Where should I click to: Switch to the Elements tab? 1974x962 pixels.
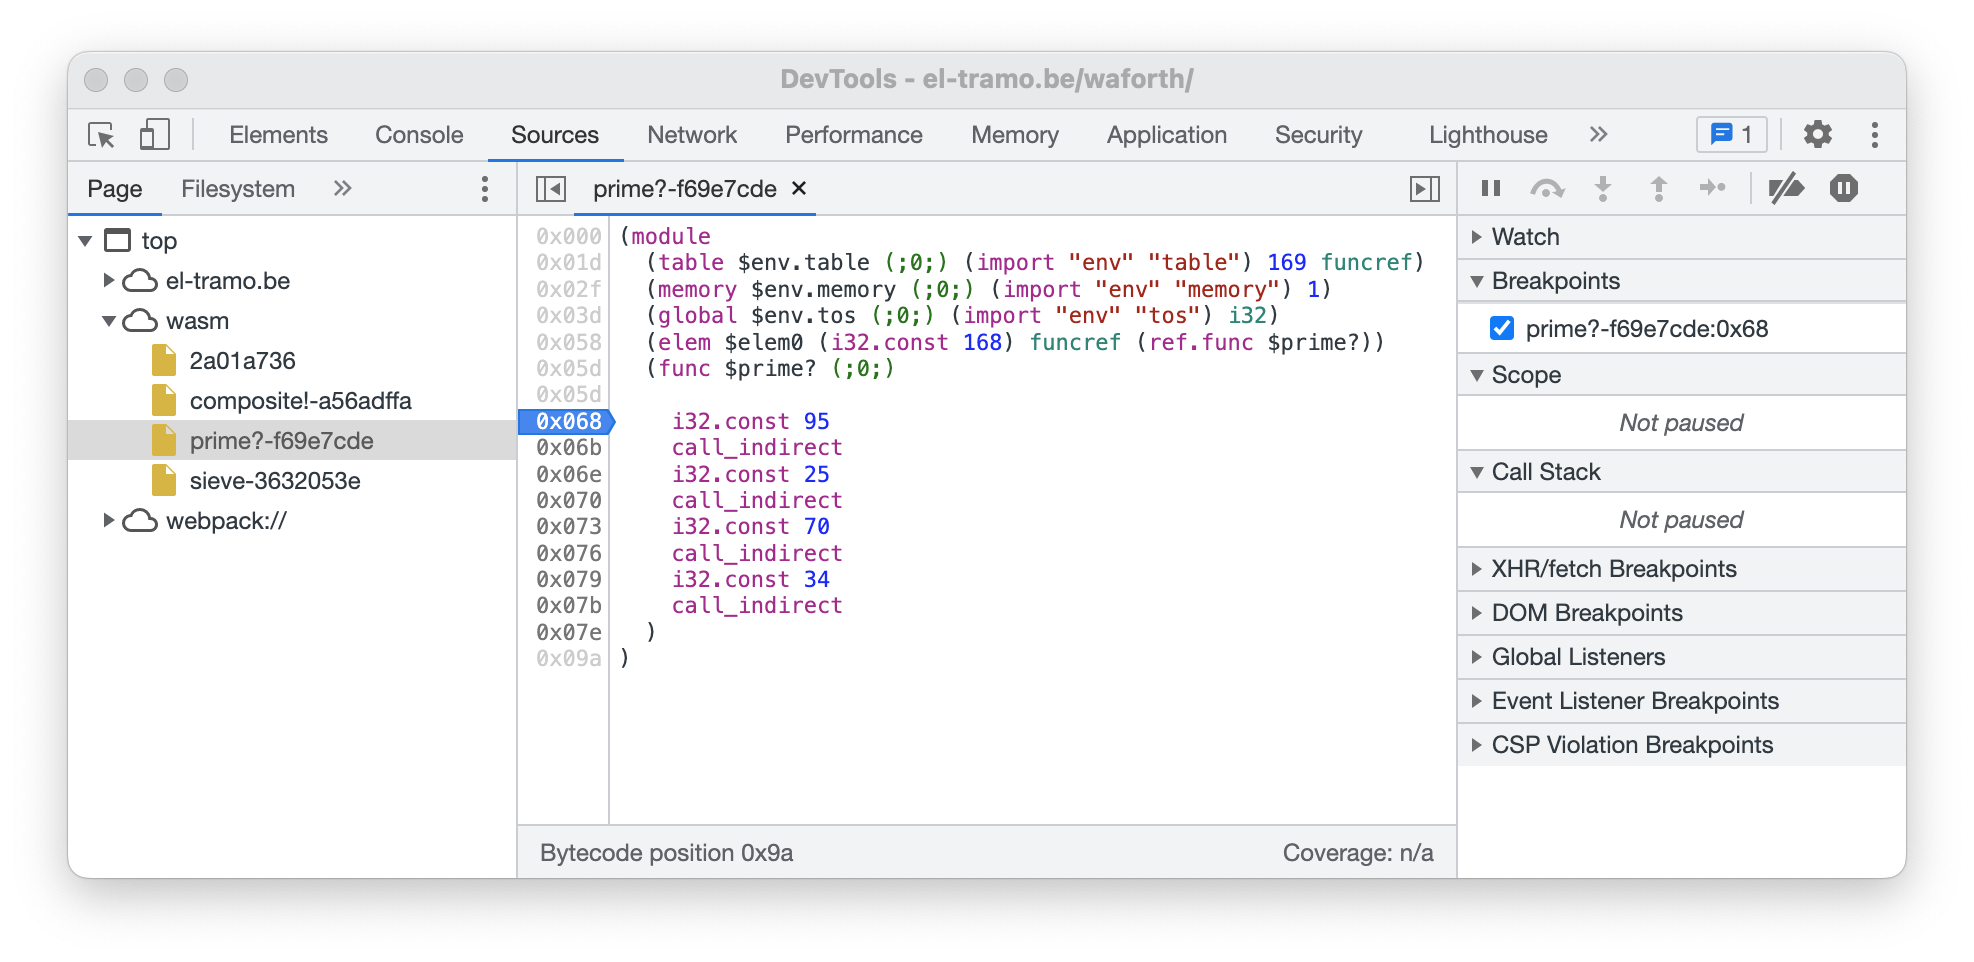(x=278, y=135)
